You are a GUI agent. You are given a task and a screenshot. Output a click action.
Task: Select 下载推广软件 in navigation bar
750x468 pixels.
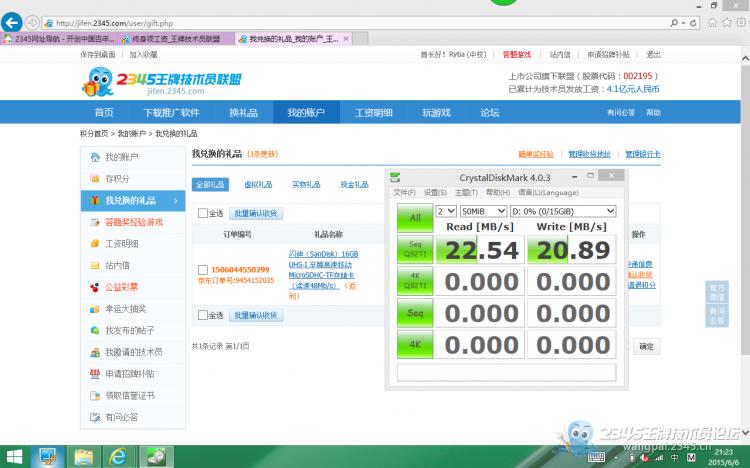[172, 112]
